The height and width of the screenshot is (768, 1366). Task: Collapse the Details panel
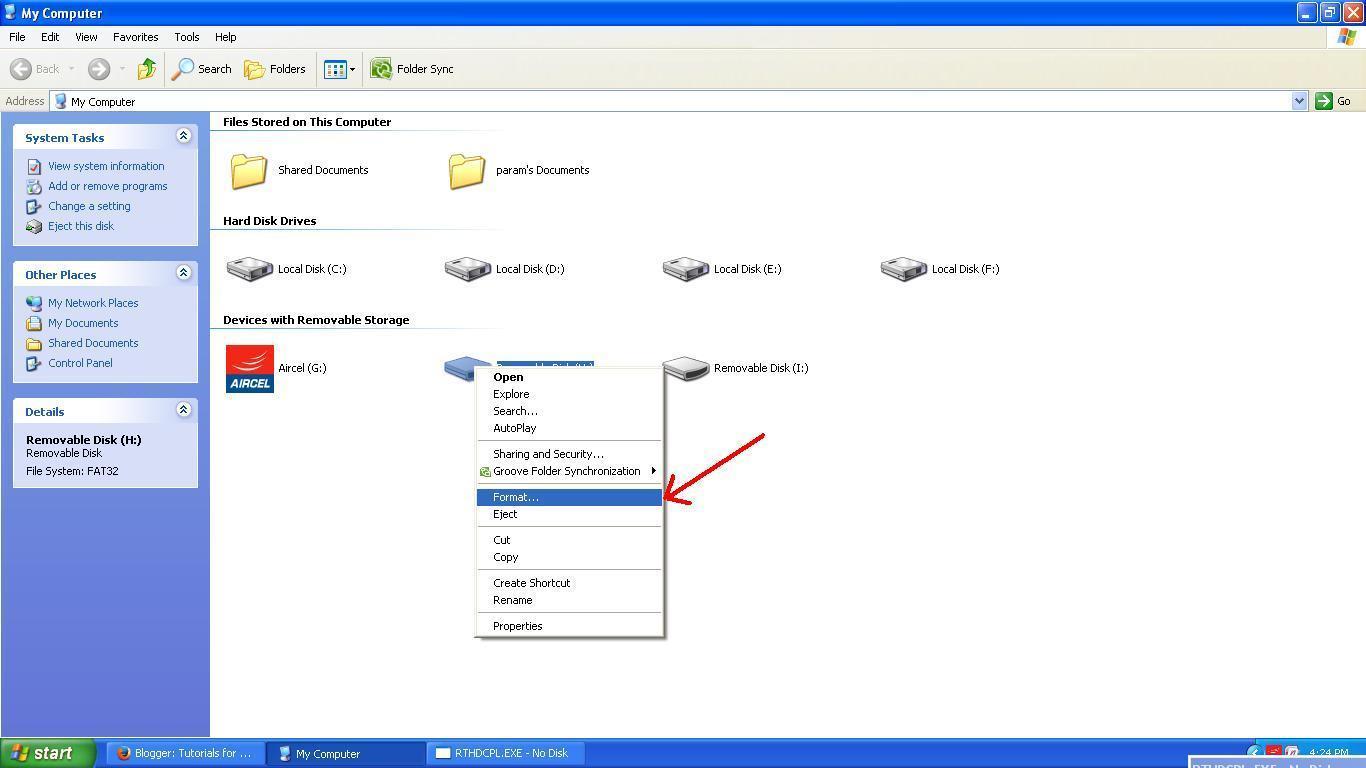[183, 409]
